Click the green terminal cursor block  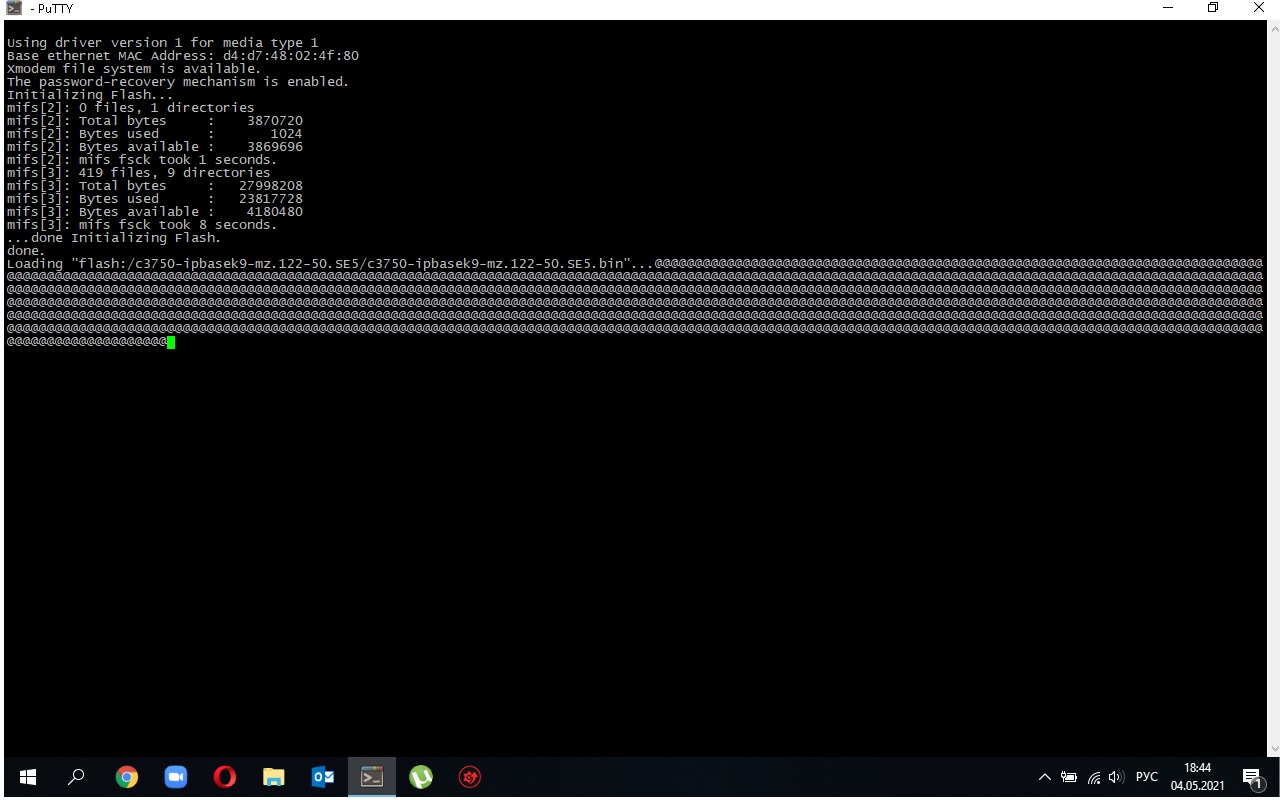click(x=171, y=342)
